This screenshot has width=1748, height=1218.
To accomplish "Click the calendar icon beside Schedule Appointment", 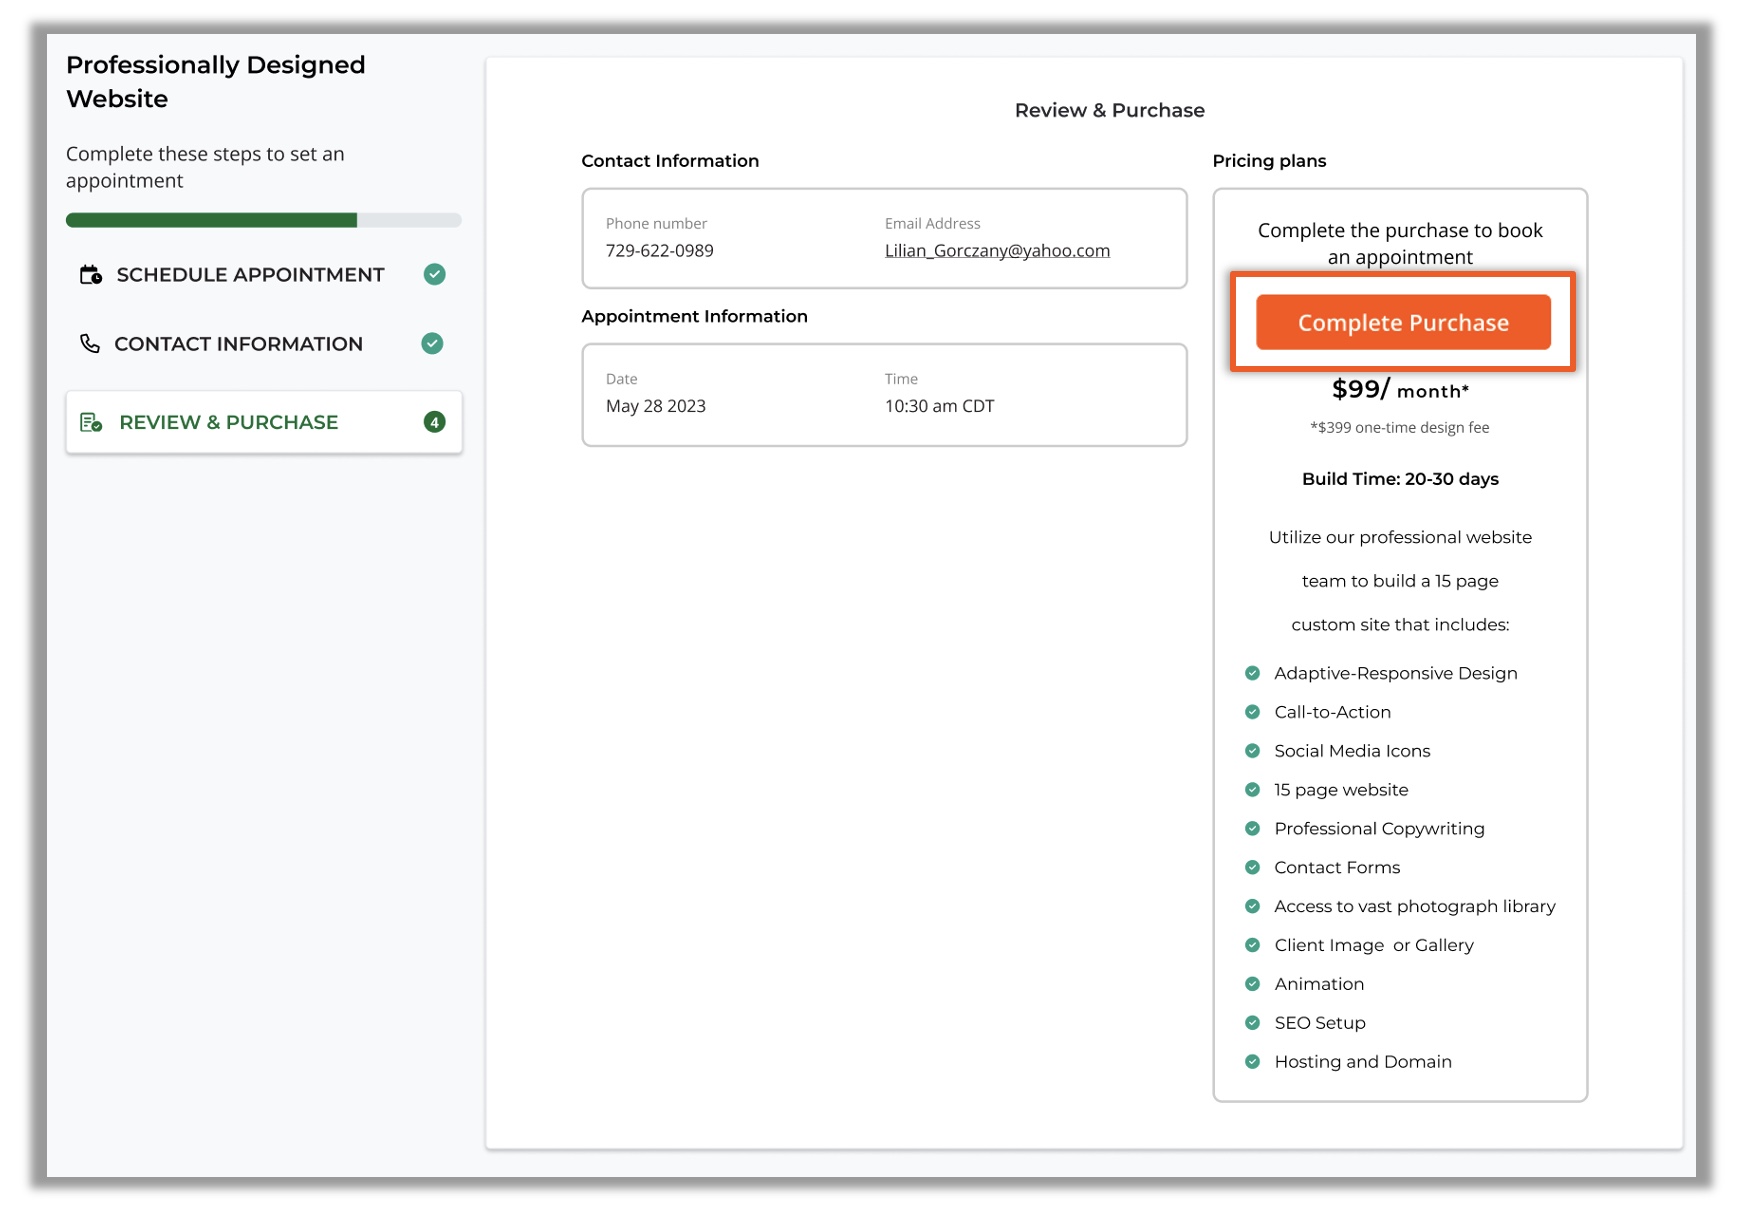I will click(x=91, y=275).
